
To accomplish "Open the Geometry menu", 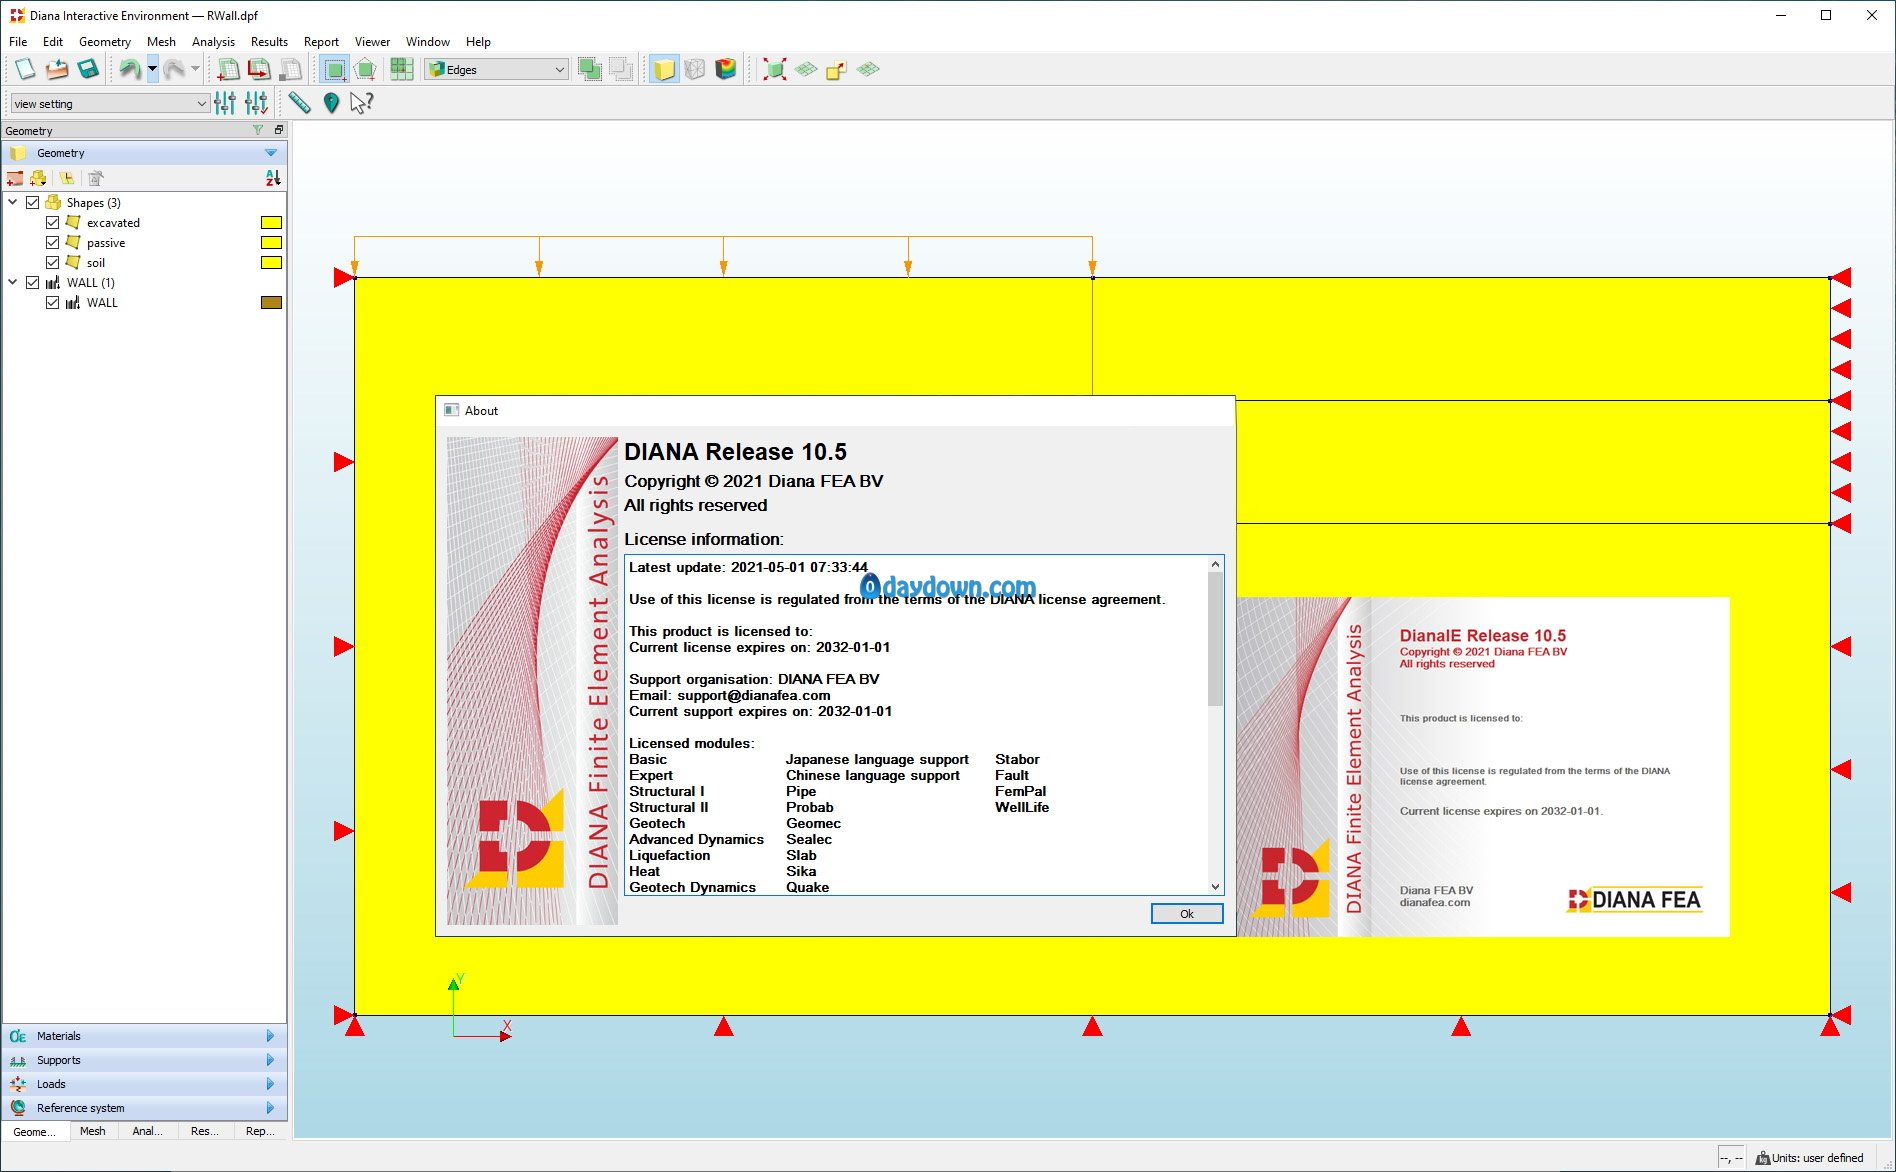I will coord(105,41).
